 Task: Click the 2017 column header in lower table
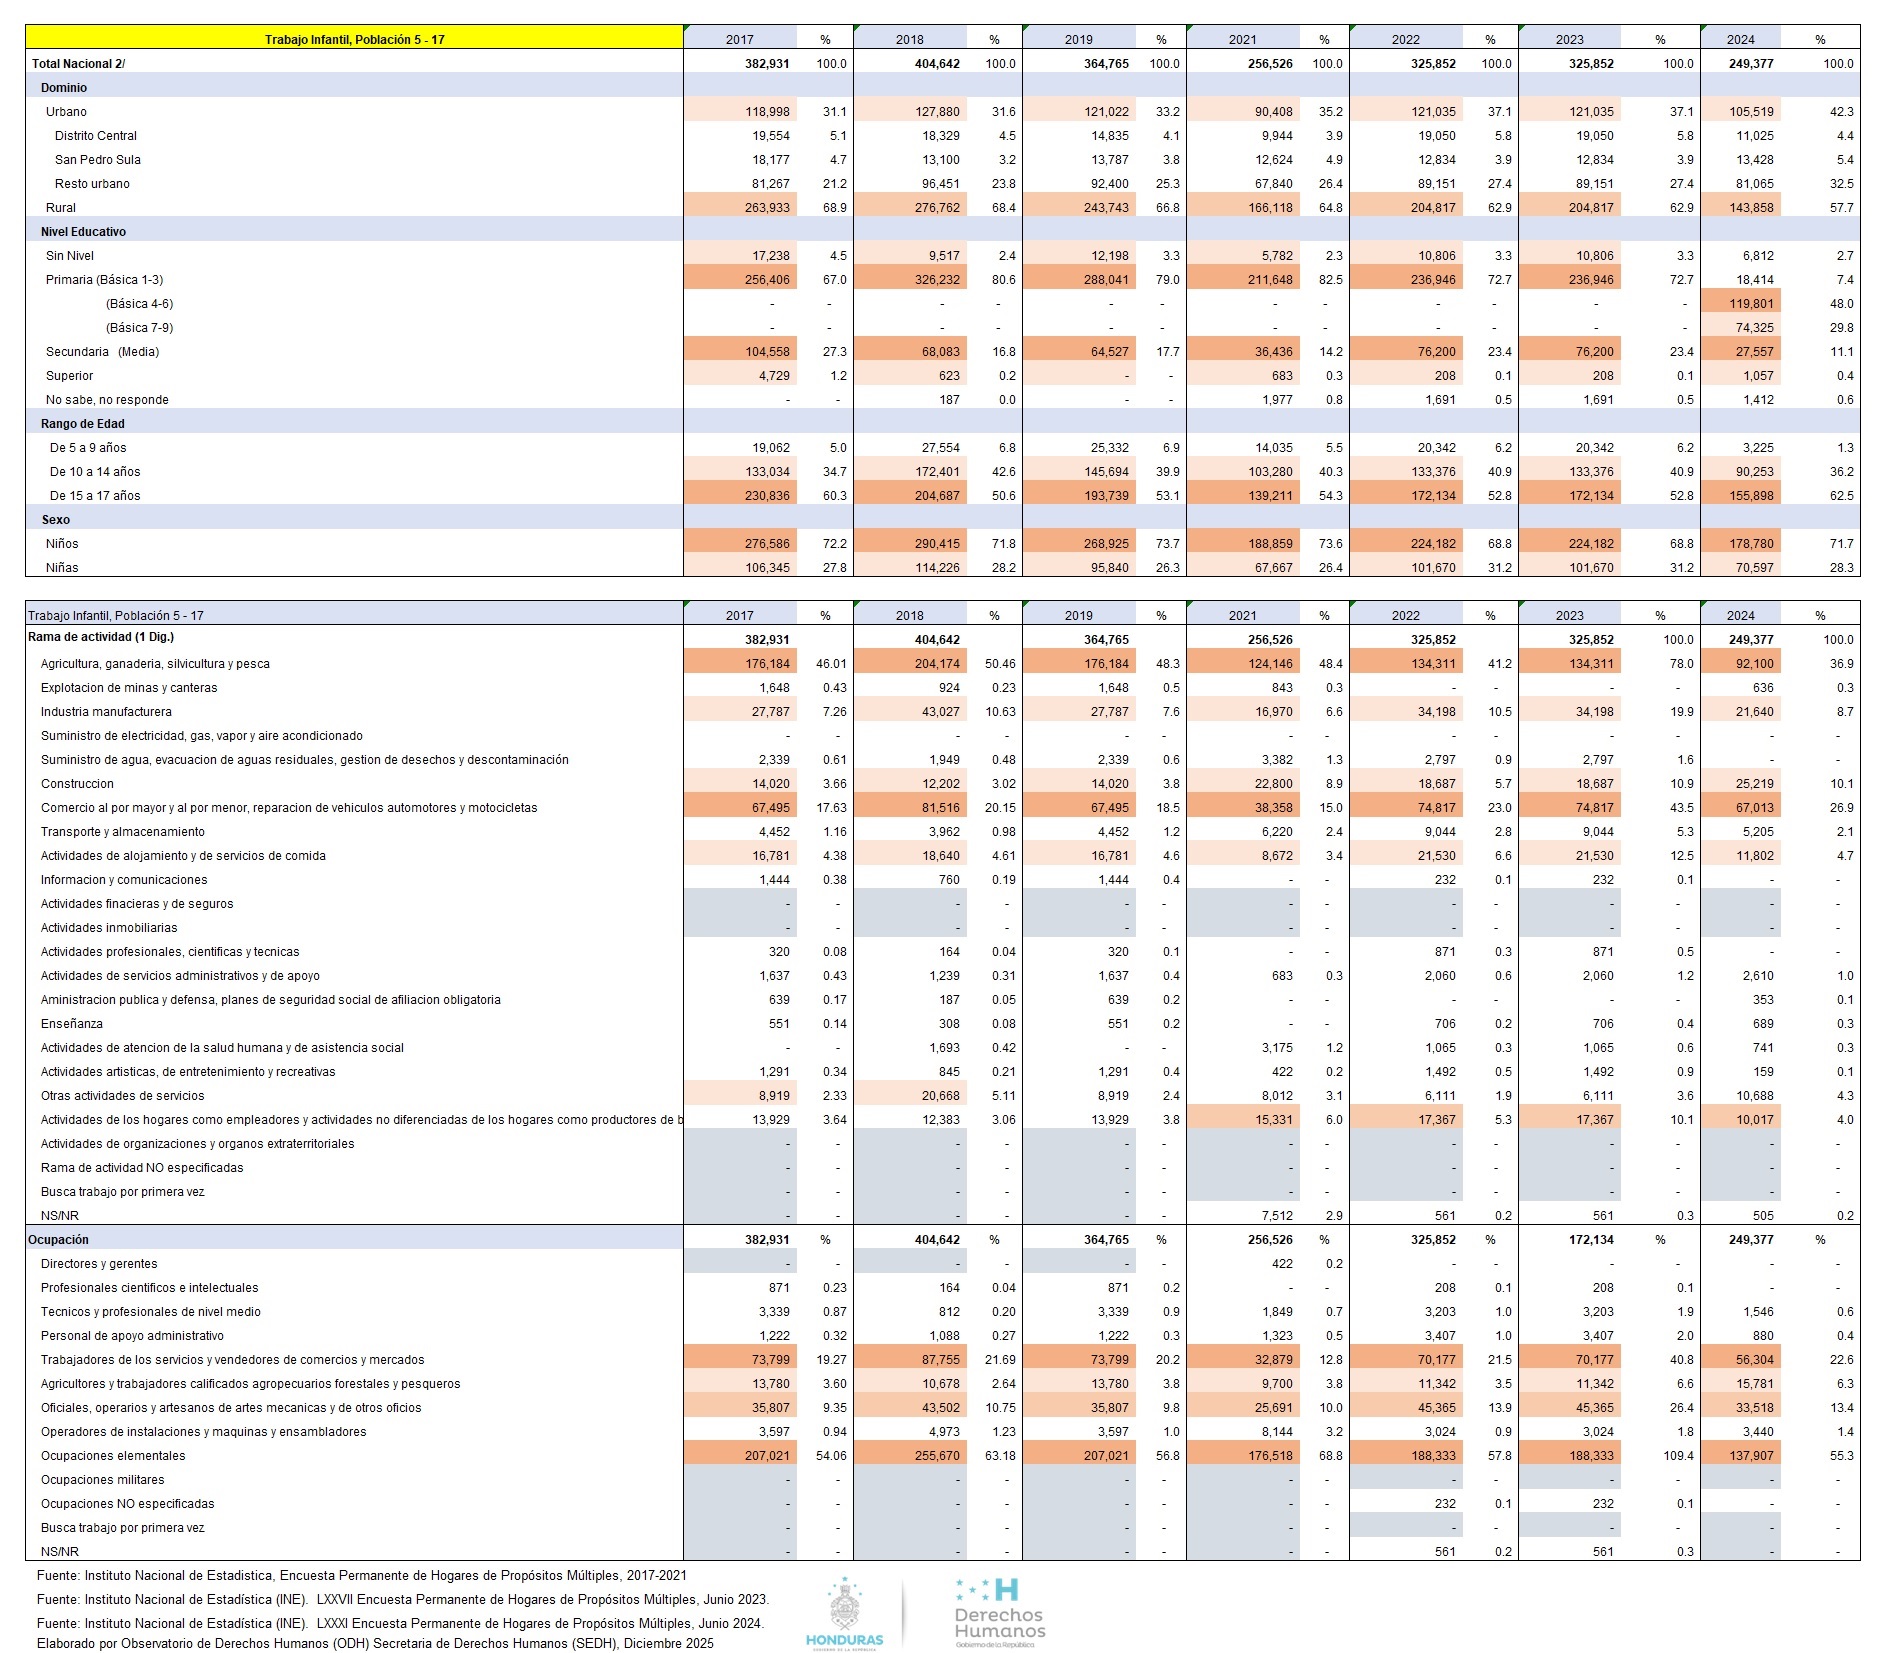point(739,616)
